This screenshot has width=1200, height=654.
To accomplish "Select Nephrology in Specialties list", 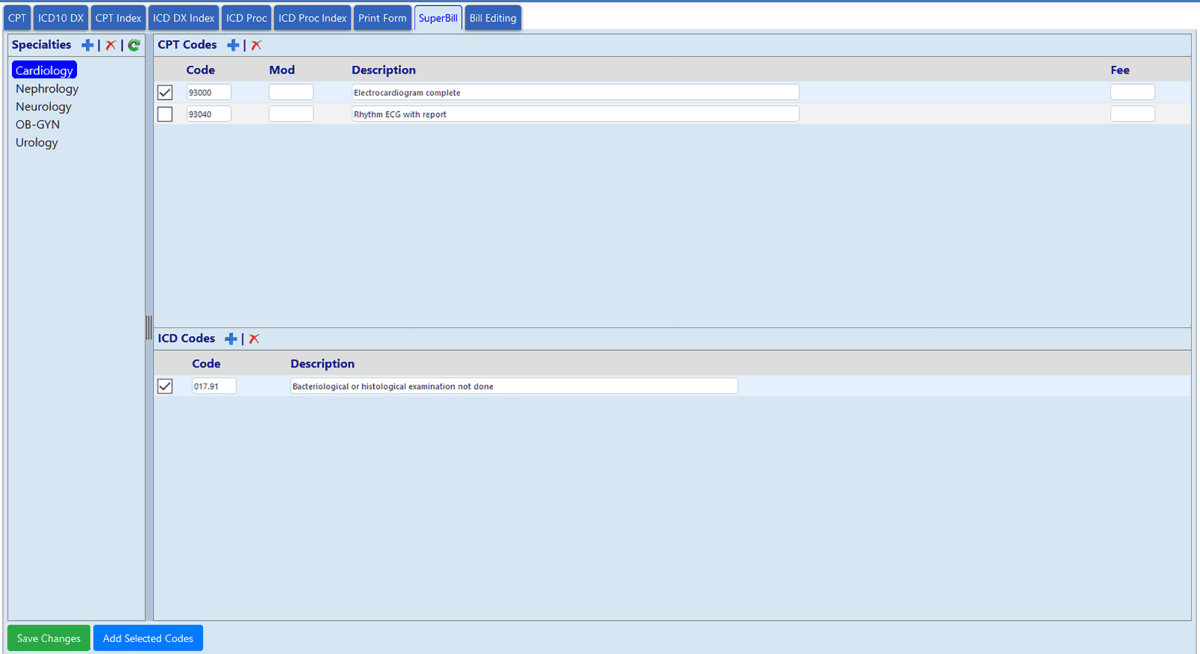I will 47,89.
